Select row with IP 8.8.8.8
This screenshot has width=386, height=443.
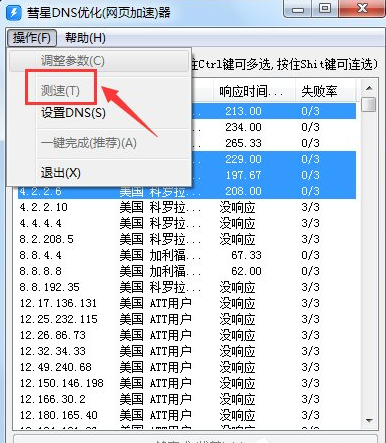187,271
